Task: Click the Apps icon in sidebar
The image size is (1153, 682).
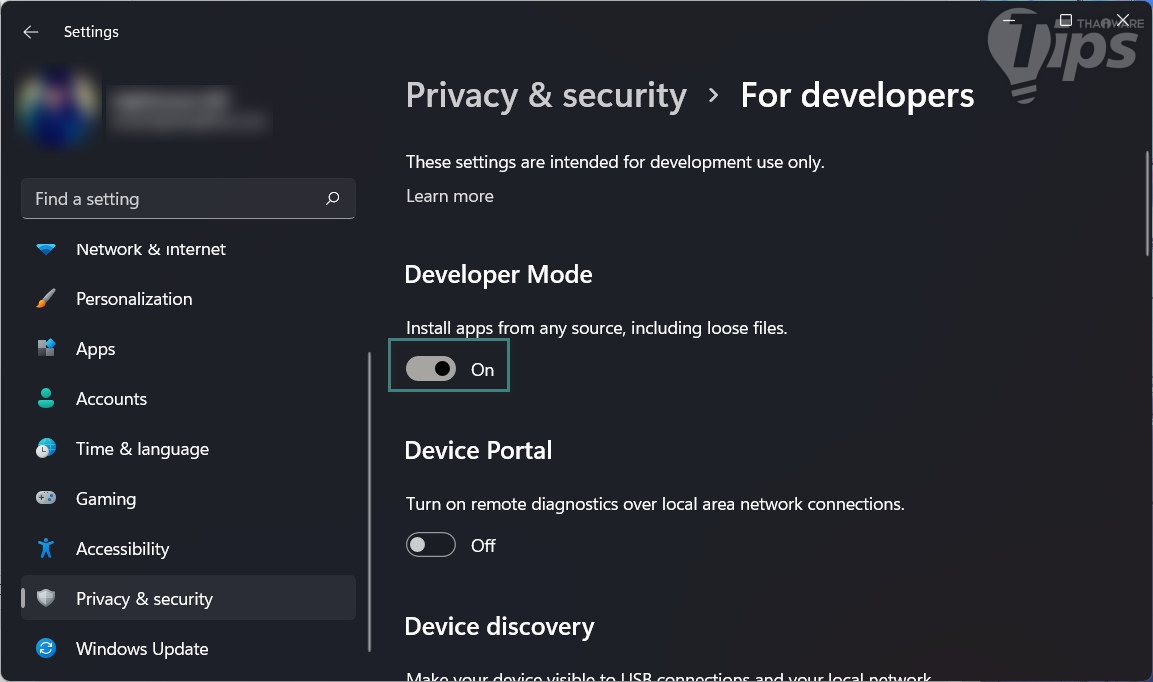Action: [46, 349]
